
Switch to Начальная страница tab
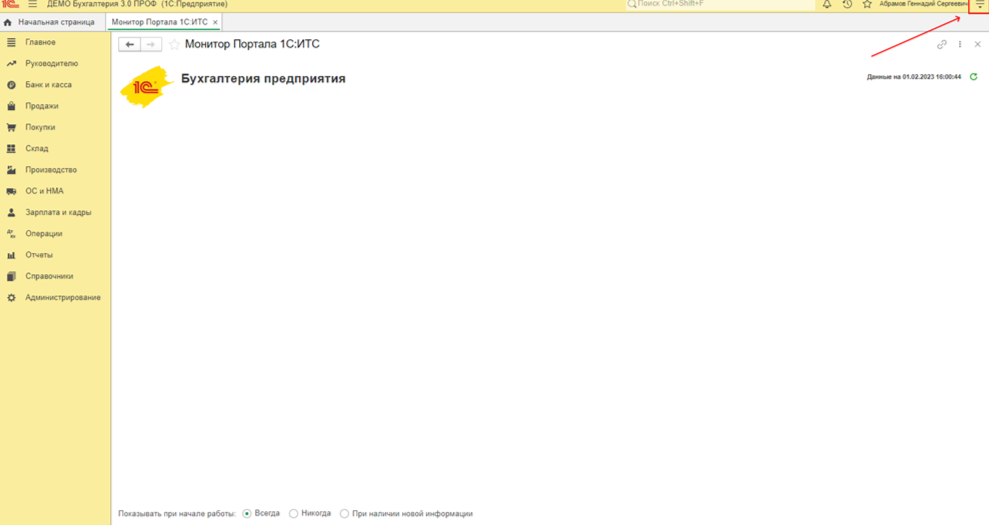(x=49, y=22)
